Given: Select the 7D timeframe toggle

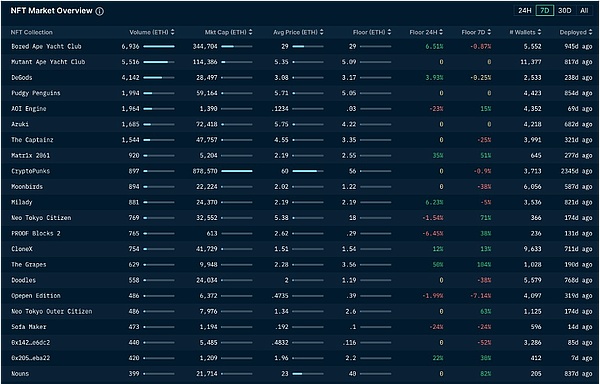Looking at the screenshot, I should coord(545,11).
